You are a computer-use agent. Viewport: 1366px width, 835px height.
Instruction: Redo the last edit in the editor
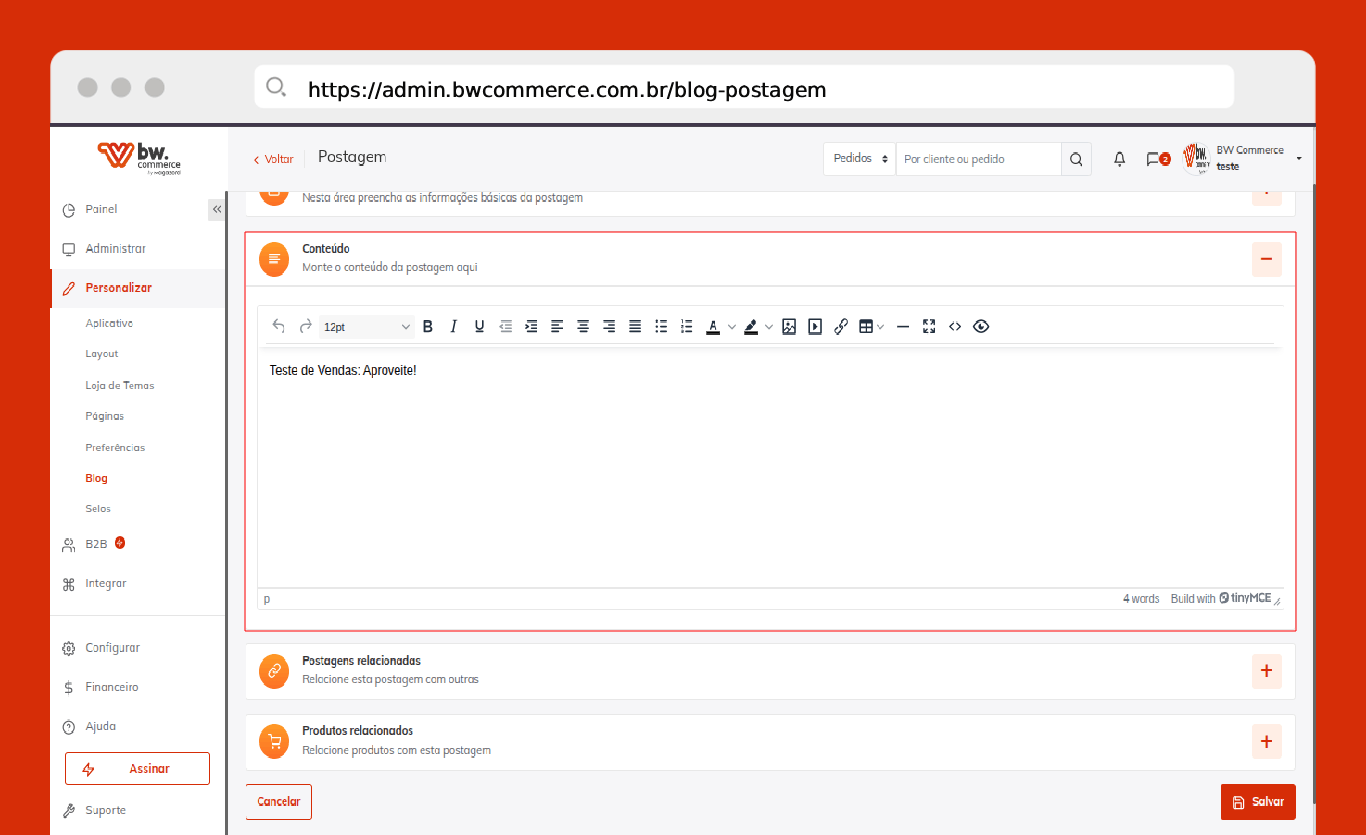(306, 326)
